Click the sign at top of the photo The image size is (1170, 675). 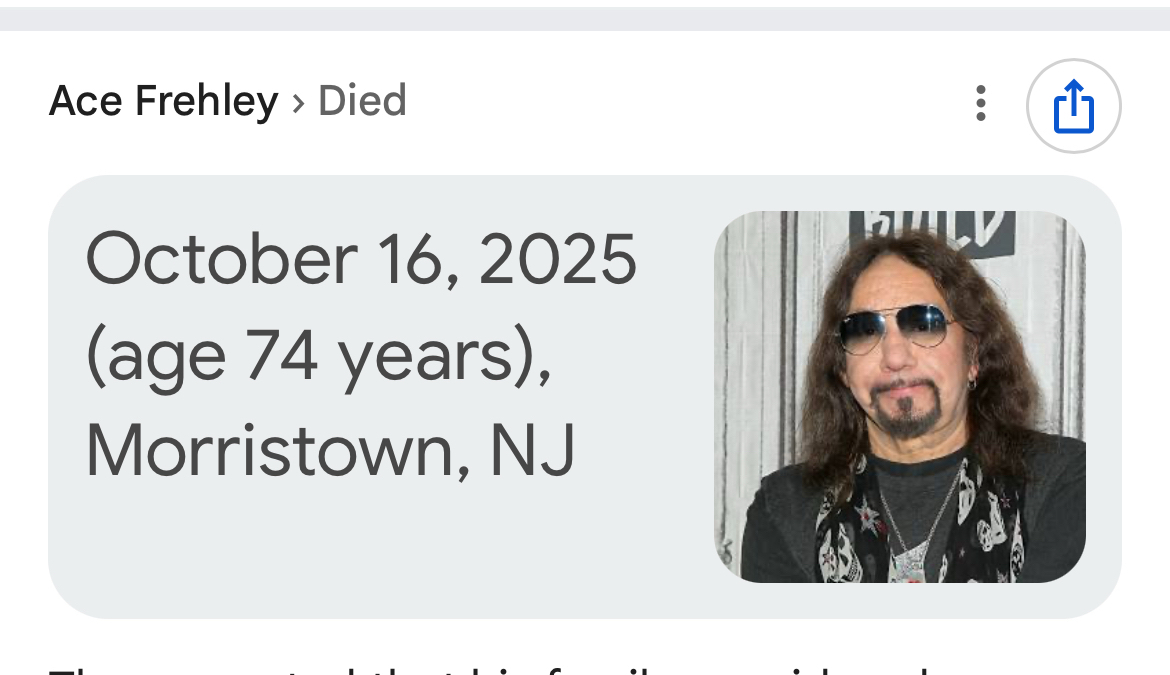(932, 230)
